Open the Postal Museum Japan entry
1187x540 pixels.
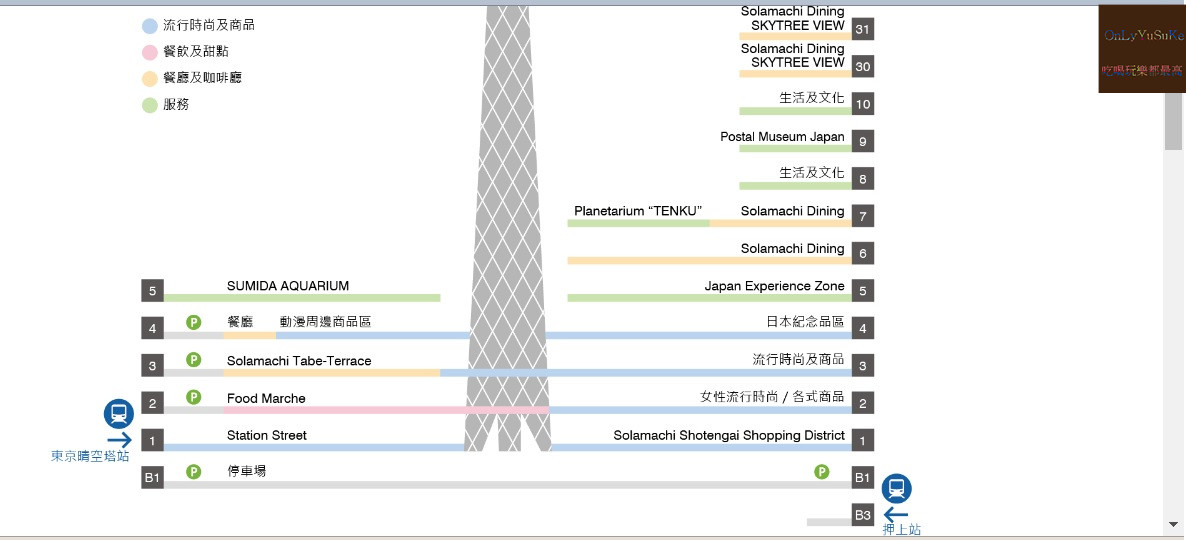pyautogui.click(x=782, y=137)
